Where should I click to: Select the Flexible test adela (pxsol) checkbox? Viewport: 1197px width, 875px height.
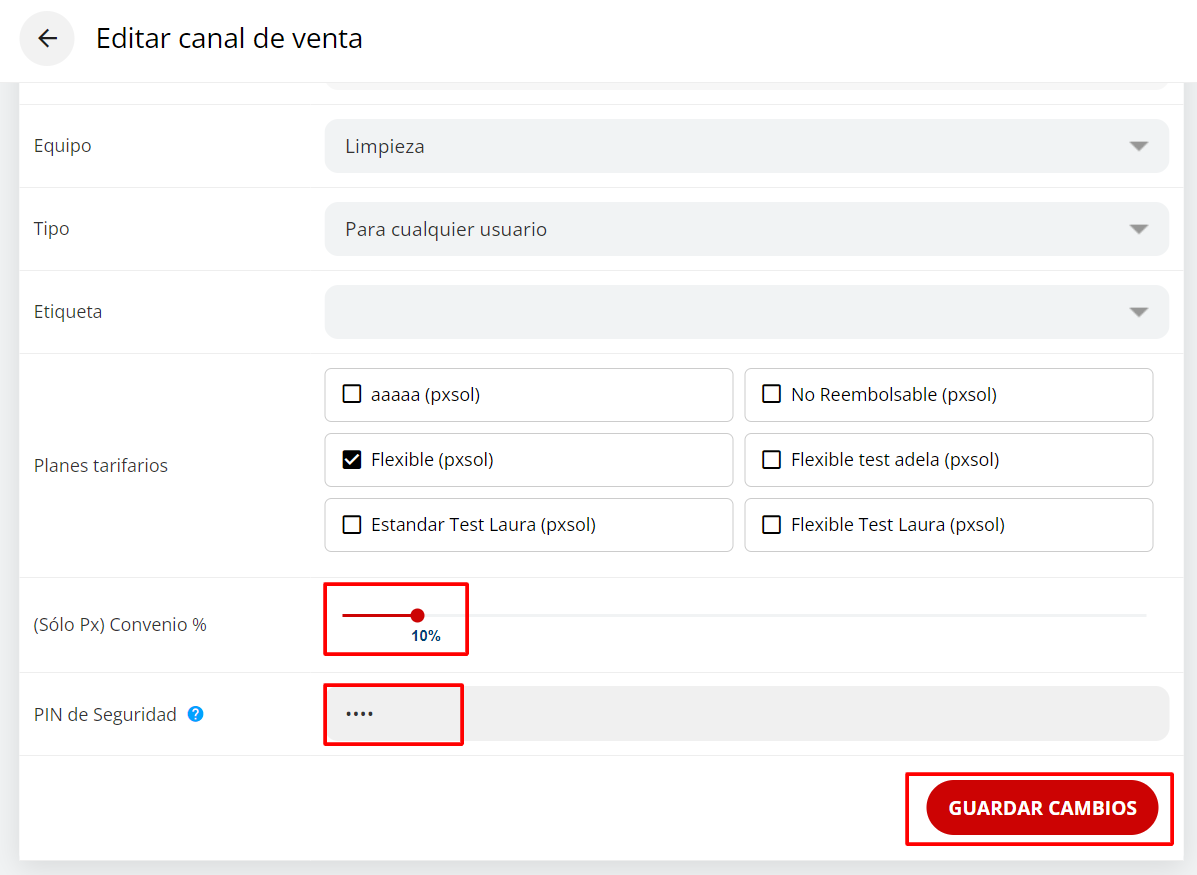tap(772, 460)
